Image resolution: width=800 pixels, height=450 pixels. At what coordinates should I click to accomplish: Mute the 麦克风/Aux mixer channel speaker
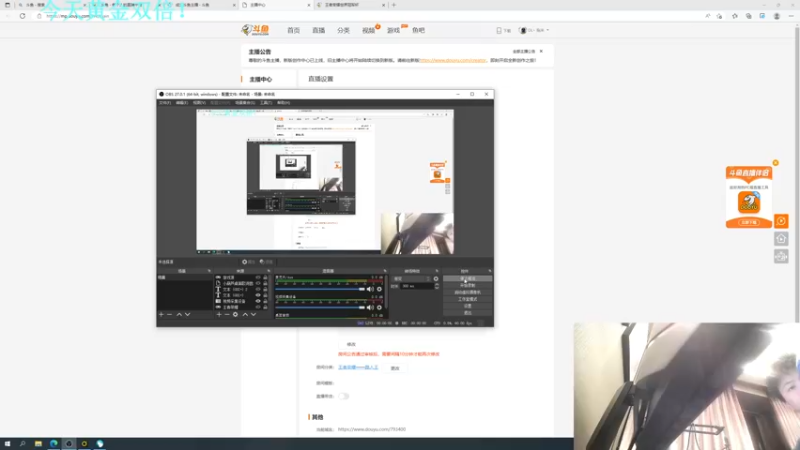[370, 289]
